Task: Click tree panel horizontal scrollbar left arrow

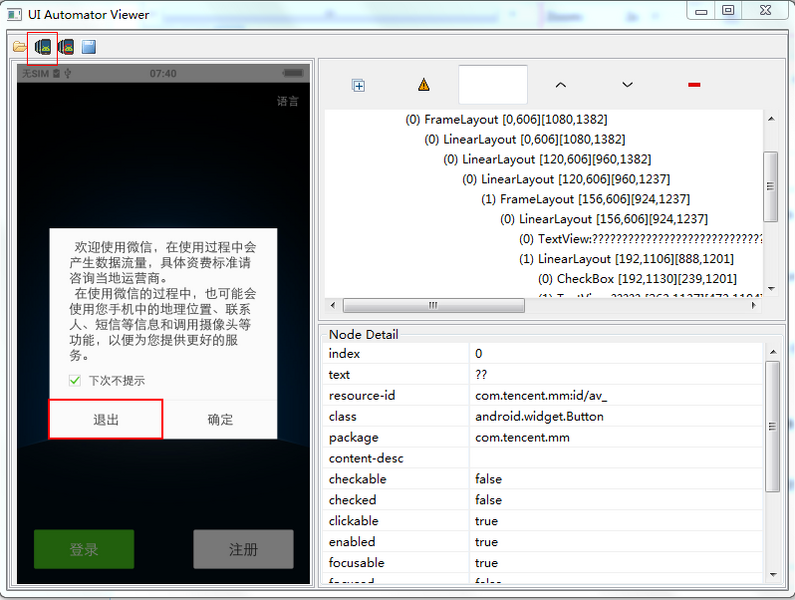Action: pyautogui.click(x=333, y=305)
